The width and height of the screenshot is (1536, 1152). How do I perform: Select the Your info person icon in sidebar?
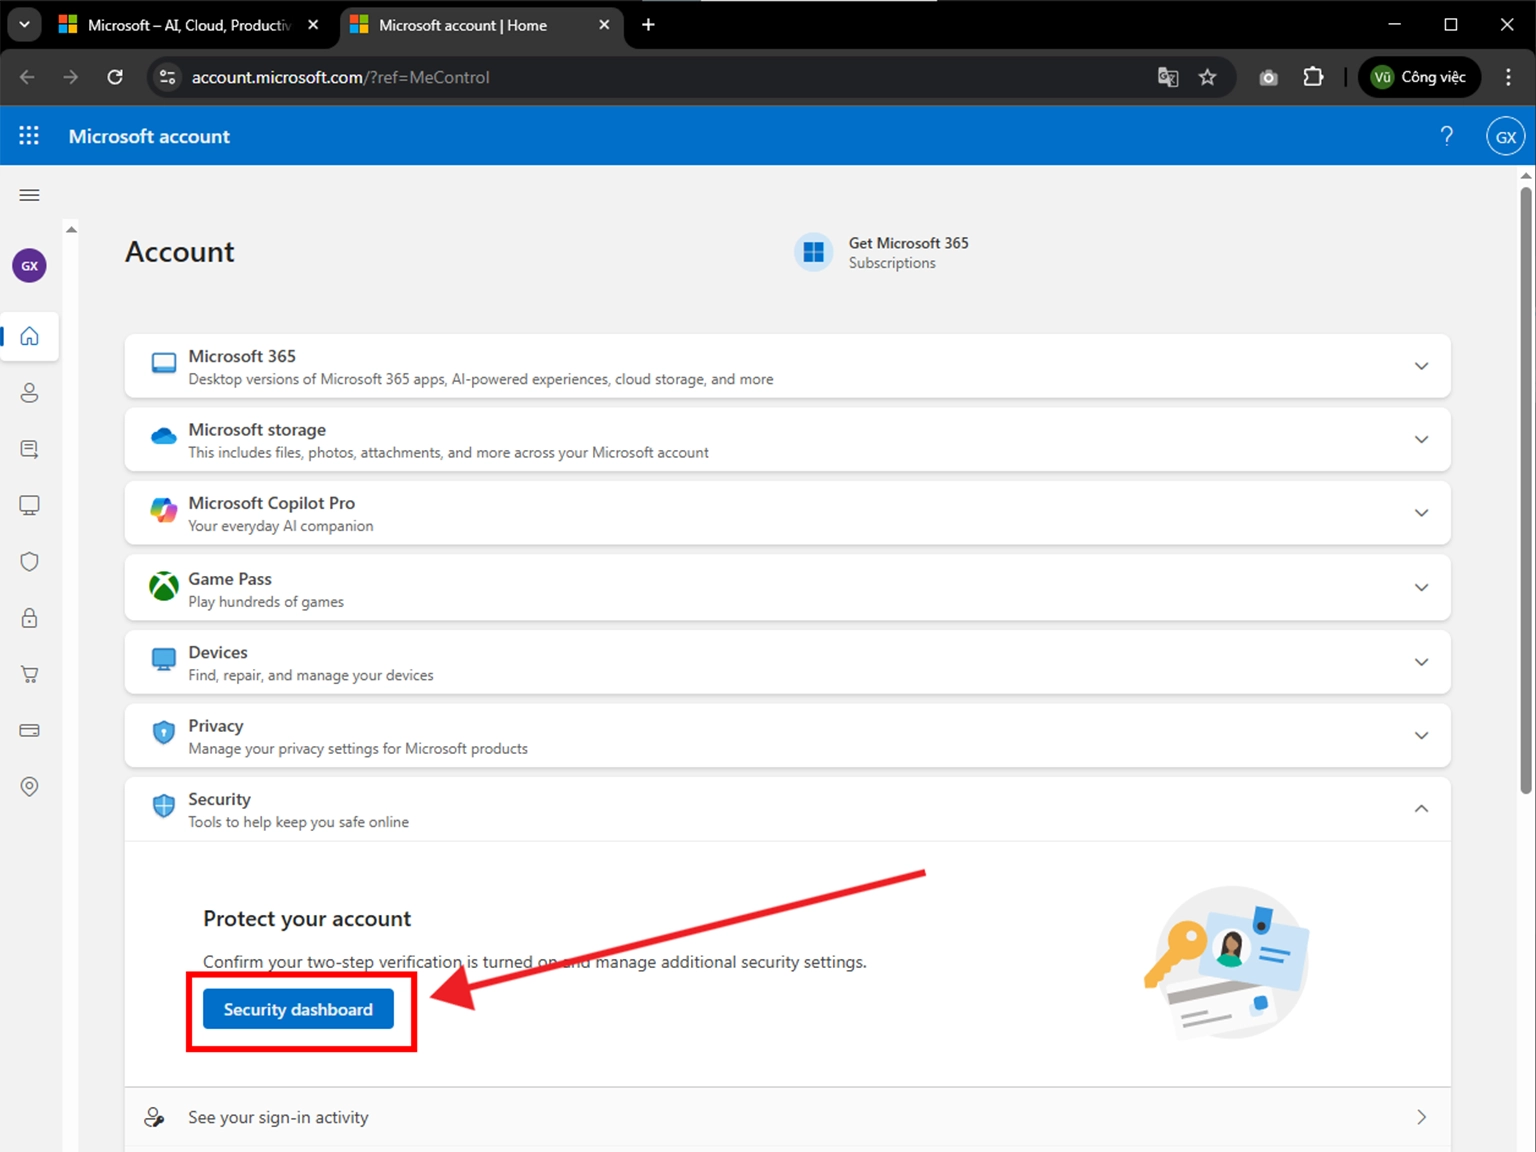pyautogui.click(x=29, y=393)
